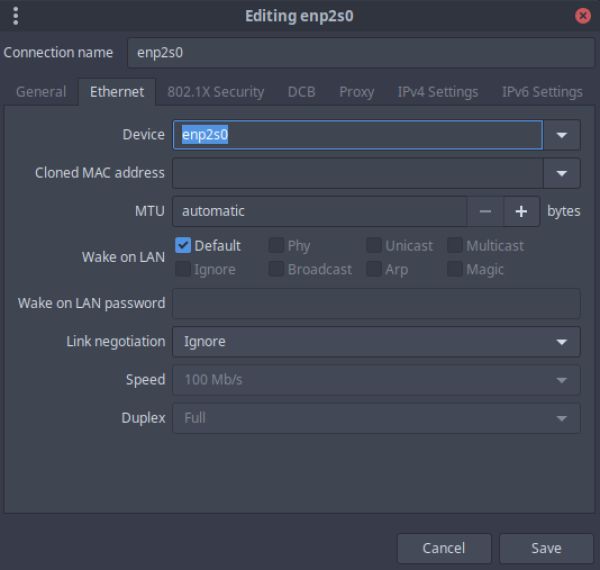Increase MTU with the plus button
This screenshot has height=570, width=600.
pyautogui.click(x=521, y=211)
